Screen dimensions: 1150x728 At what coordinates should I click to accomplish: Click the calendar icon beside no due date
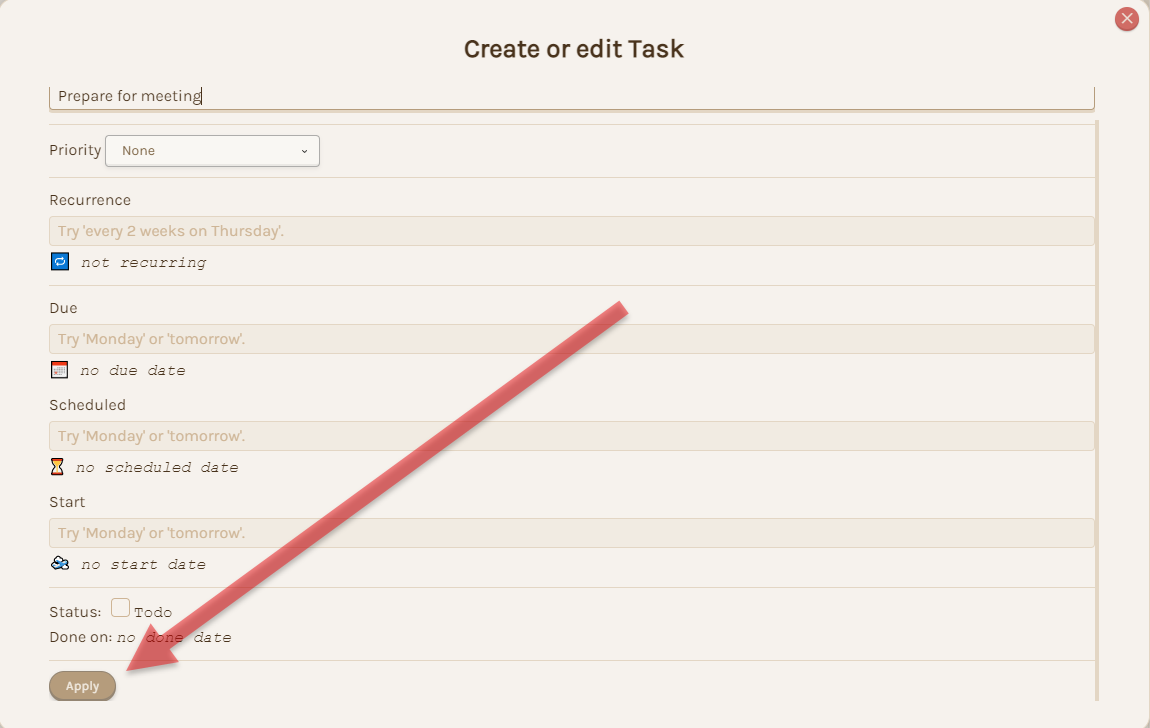(59, 369)
